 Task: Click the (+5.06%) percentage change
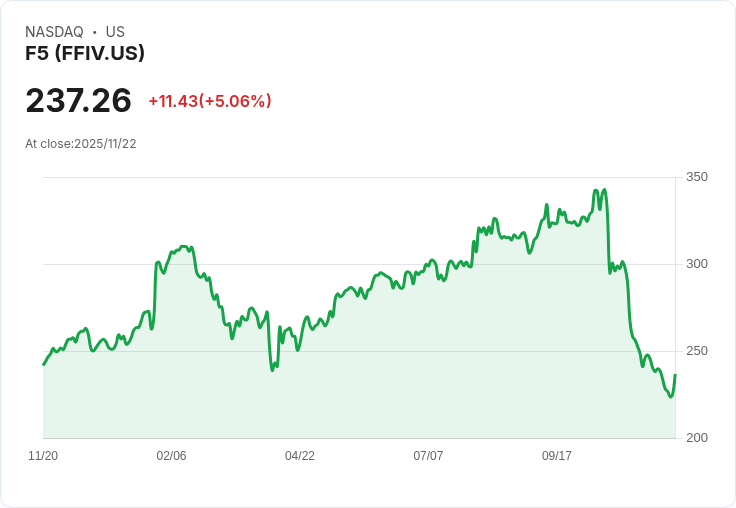pyautogui.click(x=235, y=101)
